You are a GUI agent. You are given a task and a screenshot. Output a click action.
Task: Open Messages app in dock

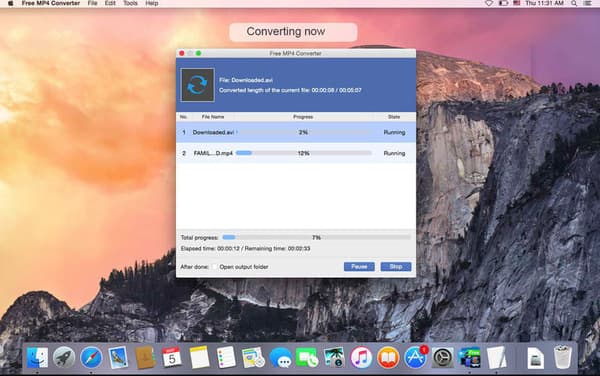click(280, 358)
